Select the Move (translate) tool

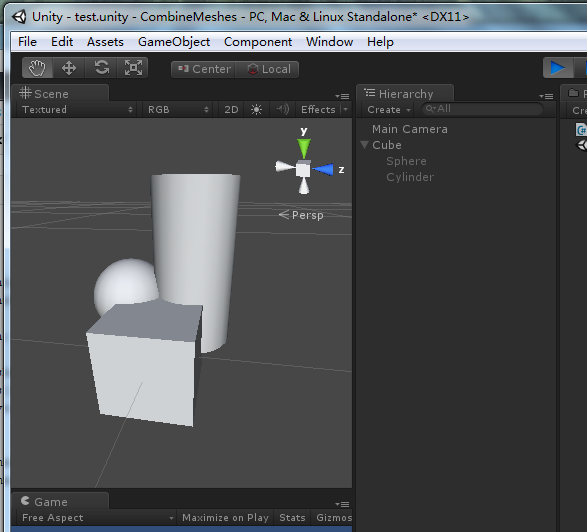tap(69, 68)
